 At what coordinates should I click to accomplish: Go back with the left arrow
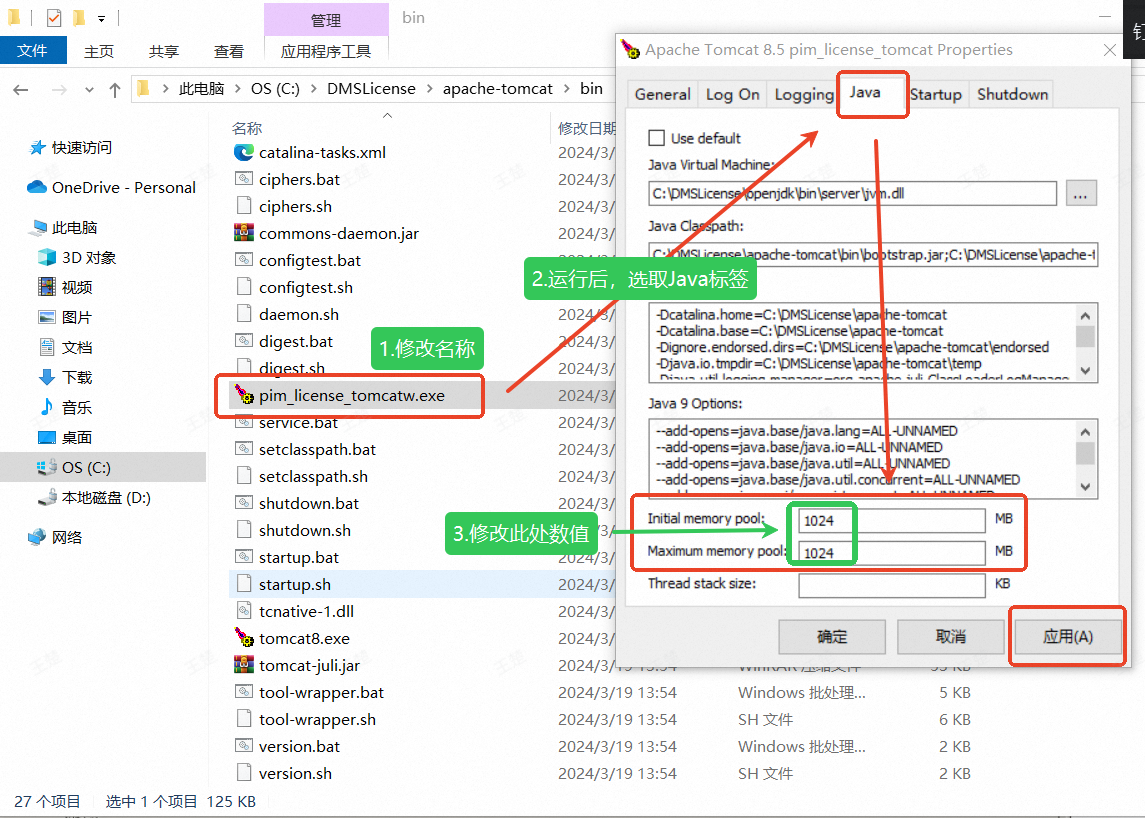[20, 90]
